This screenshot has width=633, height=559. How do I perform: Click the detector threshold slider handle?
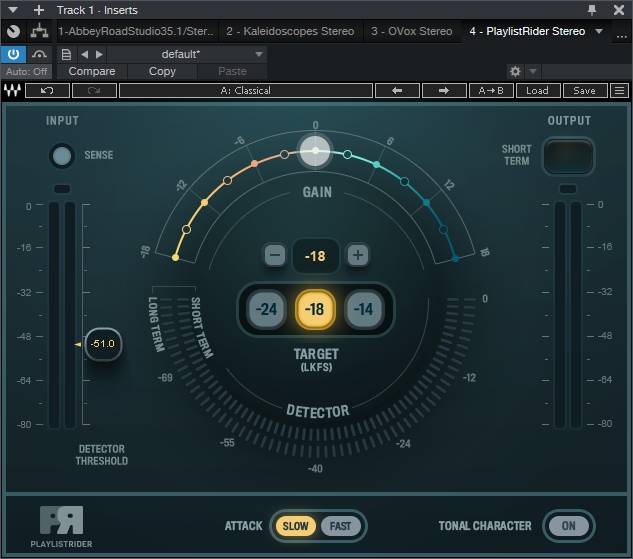(102, 344)
